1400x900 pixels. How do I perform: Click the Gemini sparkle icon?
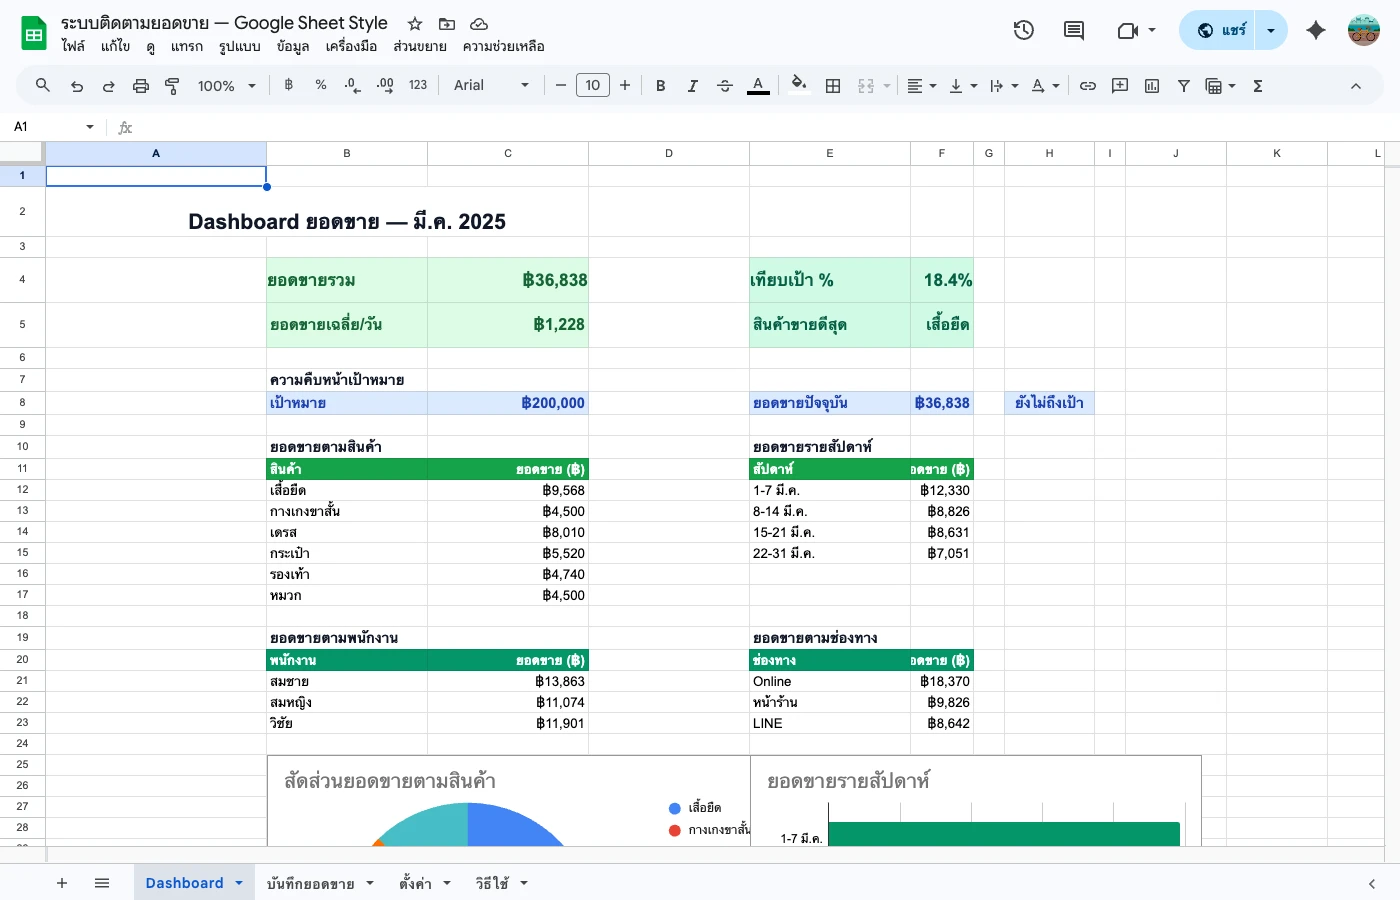click(1316, 30)
